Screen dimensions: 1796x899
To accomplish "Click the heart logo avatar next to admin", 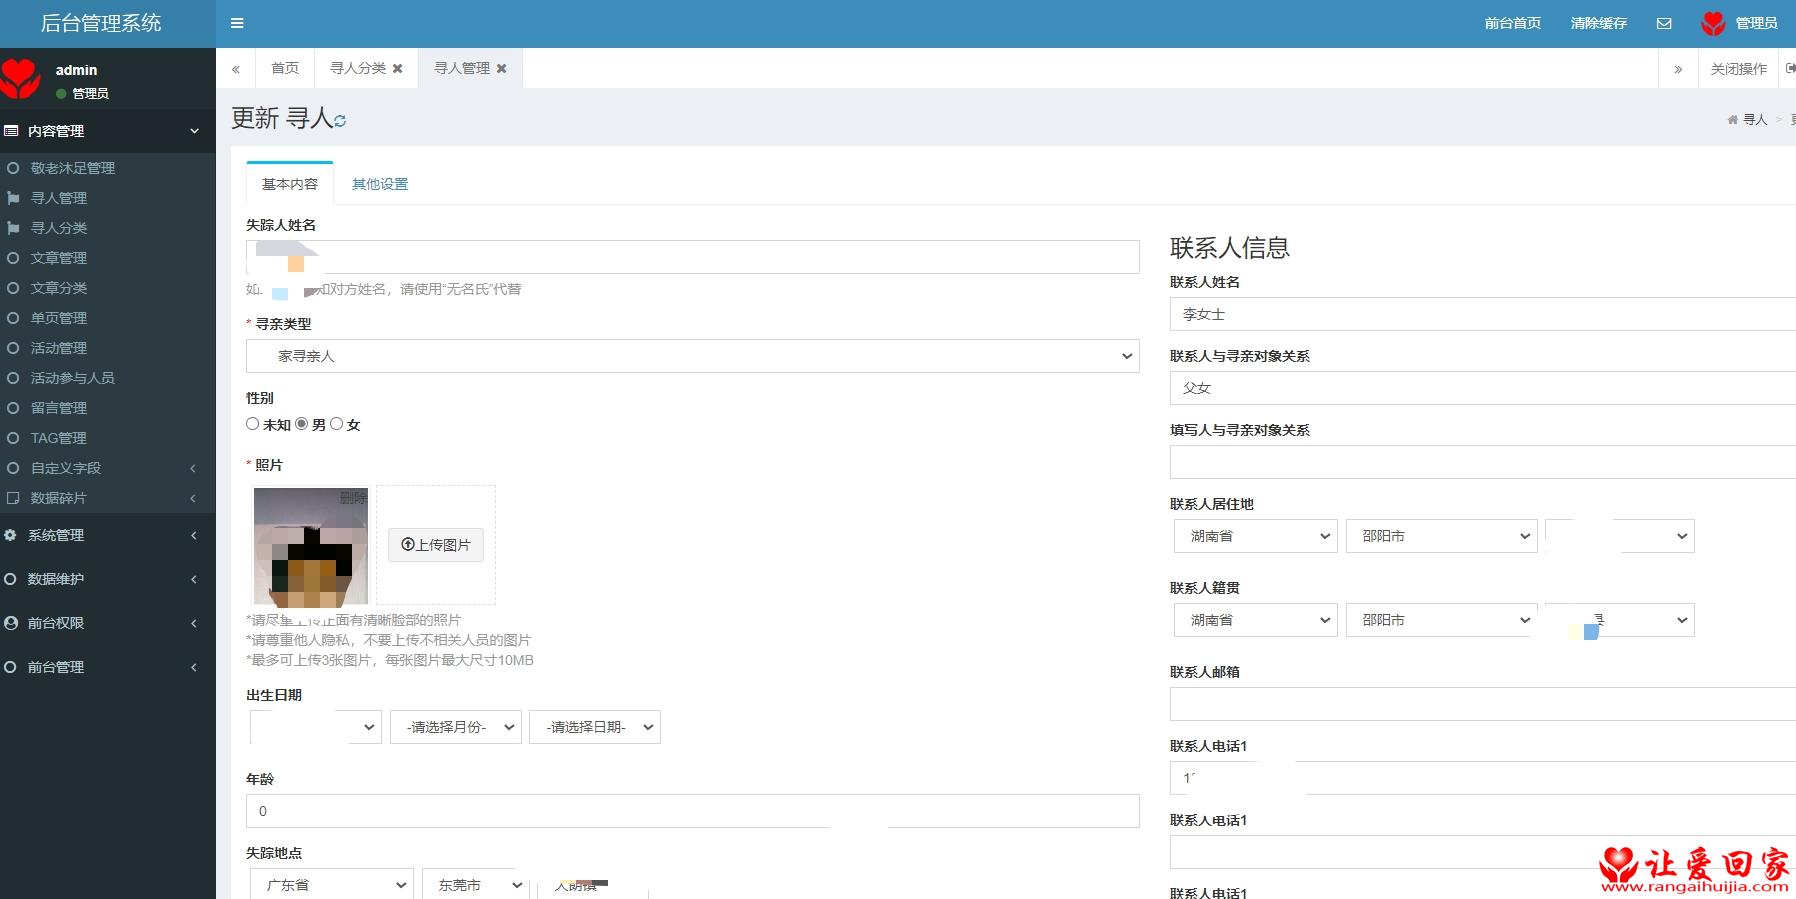I will (20, 78).
